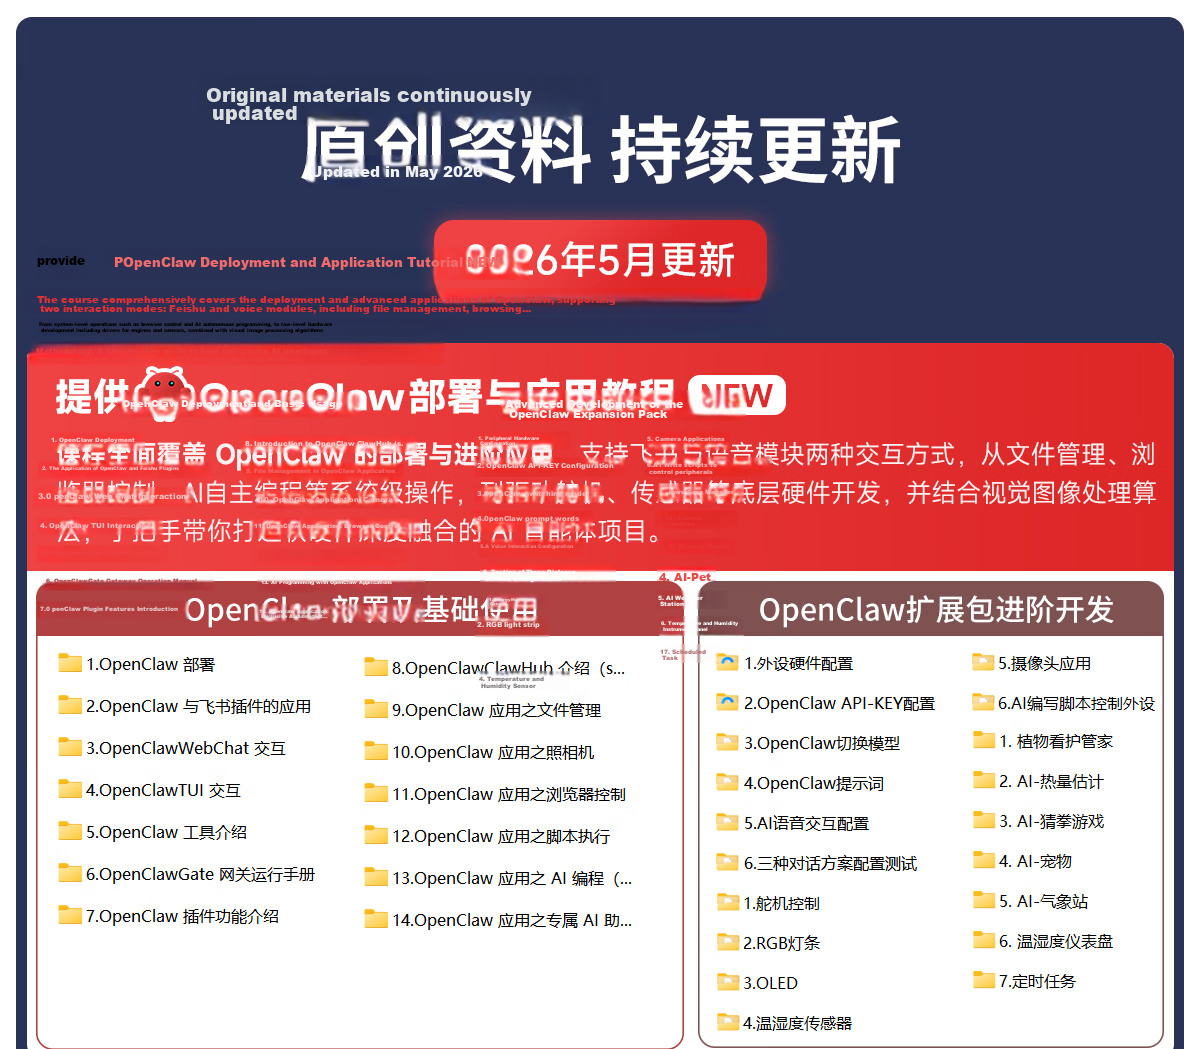Select the 4.OpenClawTUI 交互 label
Image resolution: width=1200 pixels, height=1049 pixels.
pyautogui.click(x=163, y=790)
